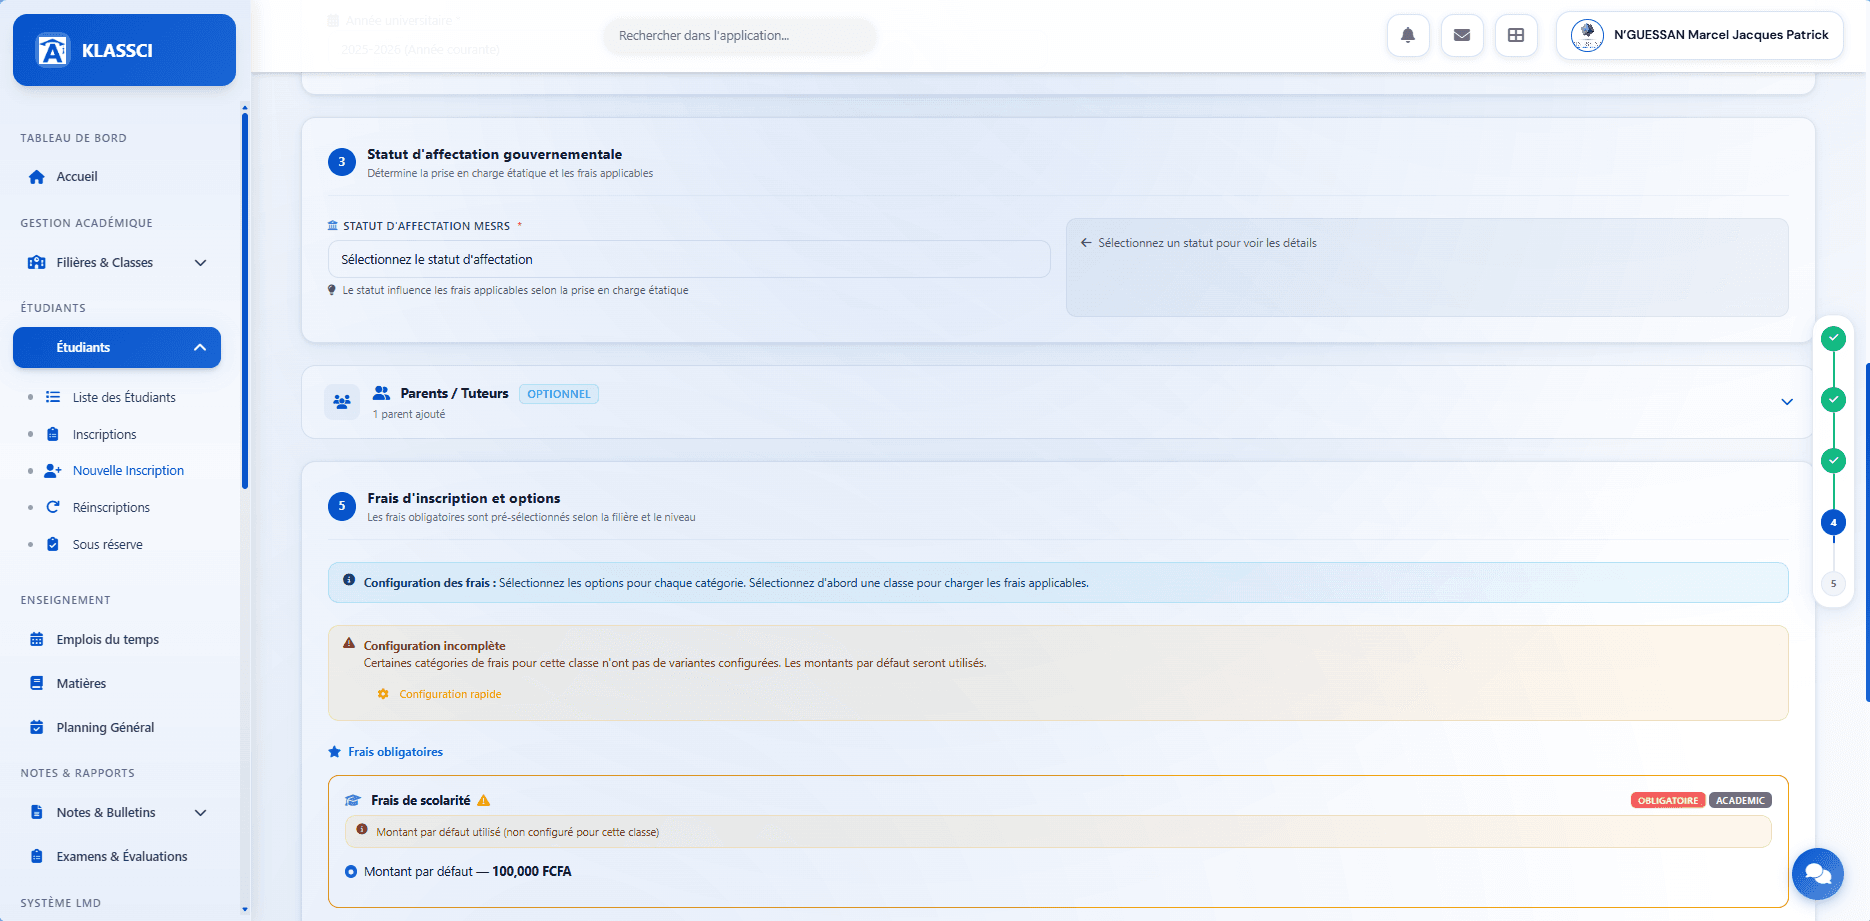Click N'GUESSAN Marcel Jacques Patrick name
This screenshot has width=1870, height=921.
tap(1721, 35)
